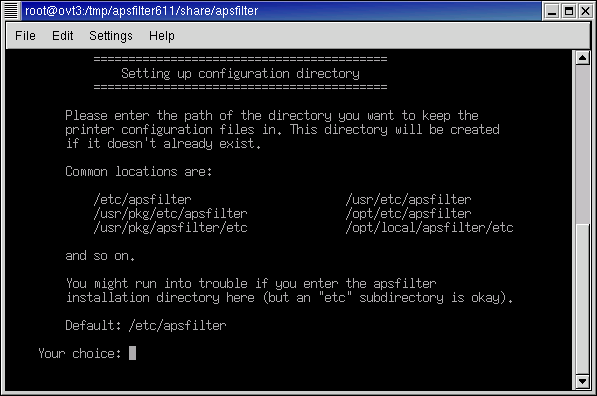Viewport: 597px width, 396px height.
Task: Click the /usr/etc/apsfilter path text
Action: pyautogui.click(x=408, y=200)
